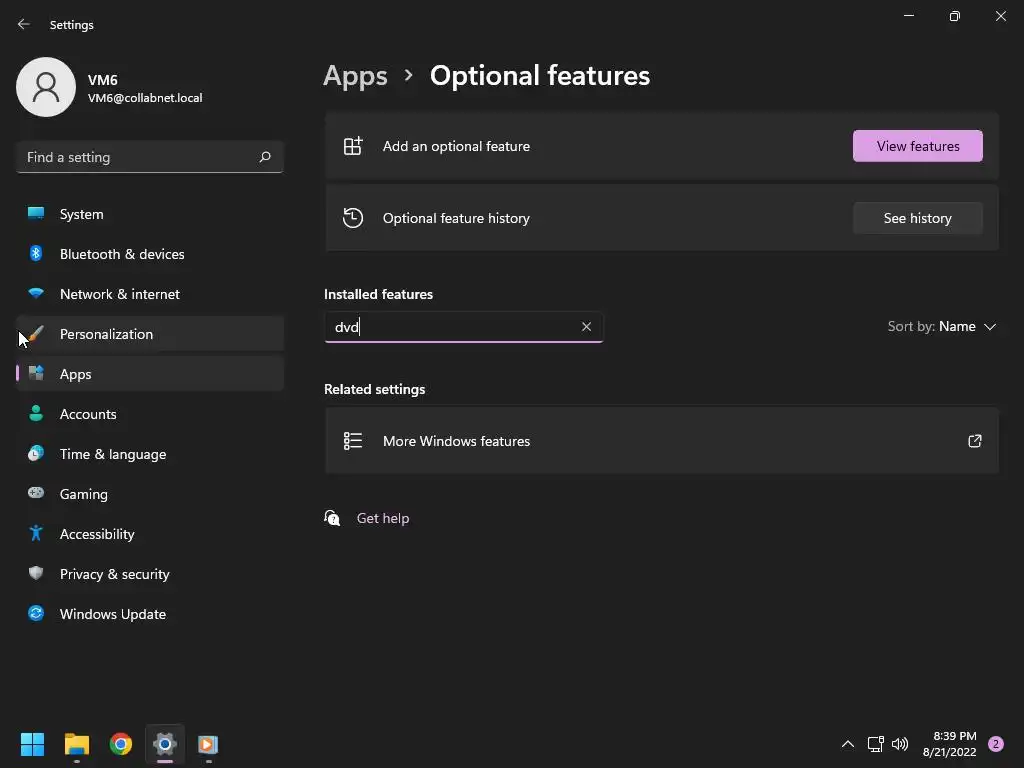
Task: Open Bluetooth & devices settings
Action: click(x=122, y=254)
